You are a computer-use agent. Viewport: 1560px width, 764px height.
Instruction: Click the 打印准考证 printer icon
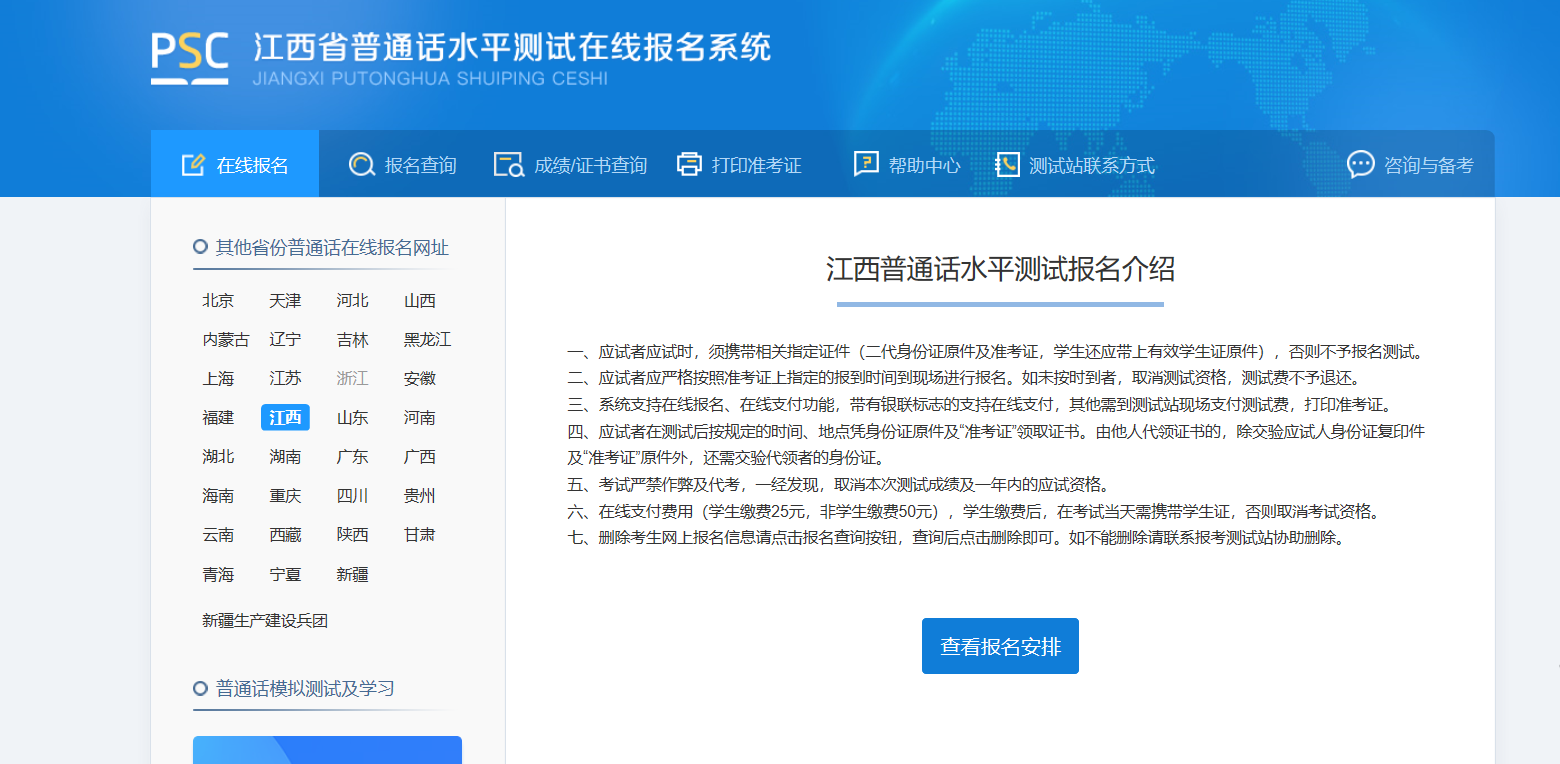690,165
